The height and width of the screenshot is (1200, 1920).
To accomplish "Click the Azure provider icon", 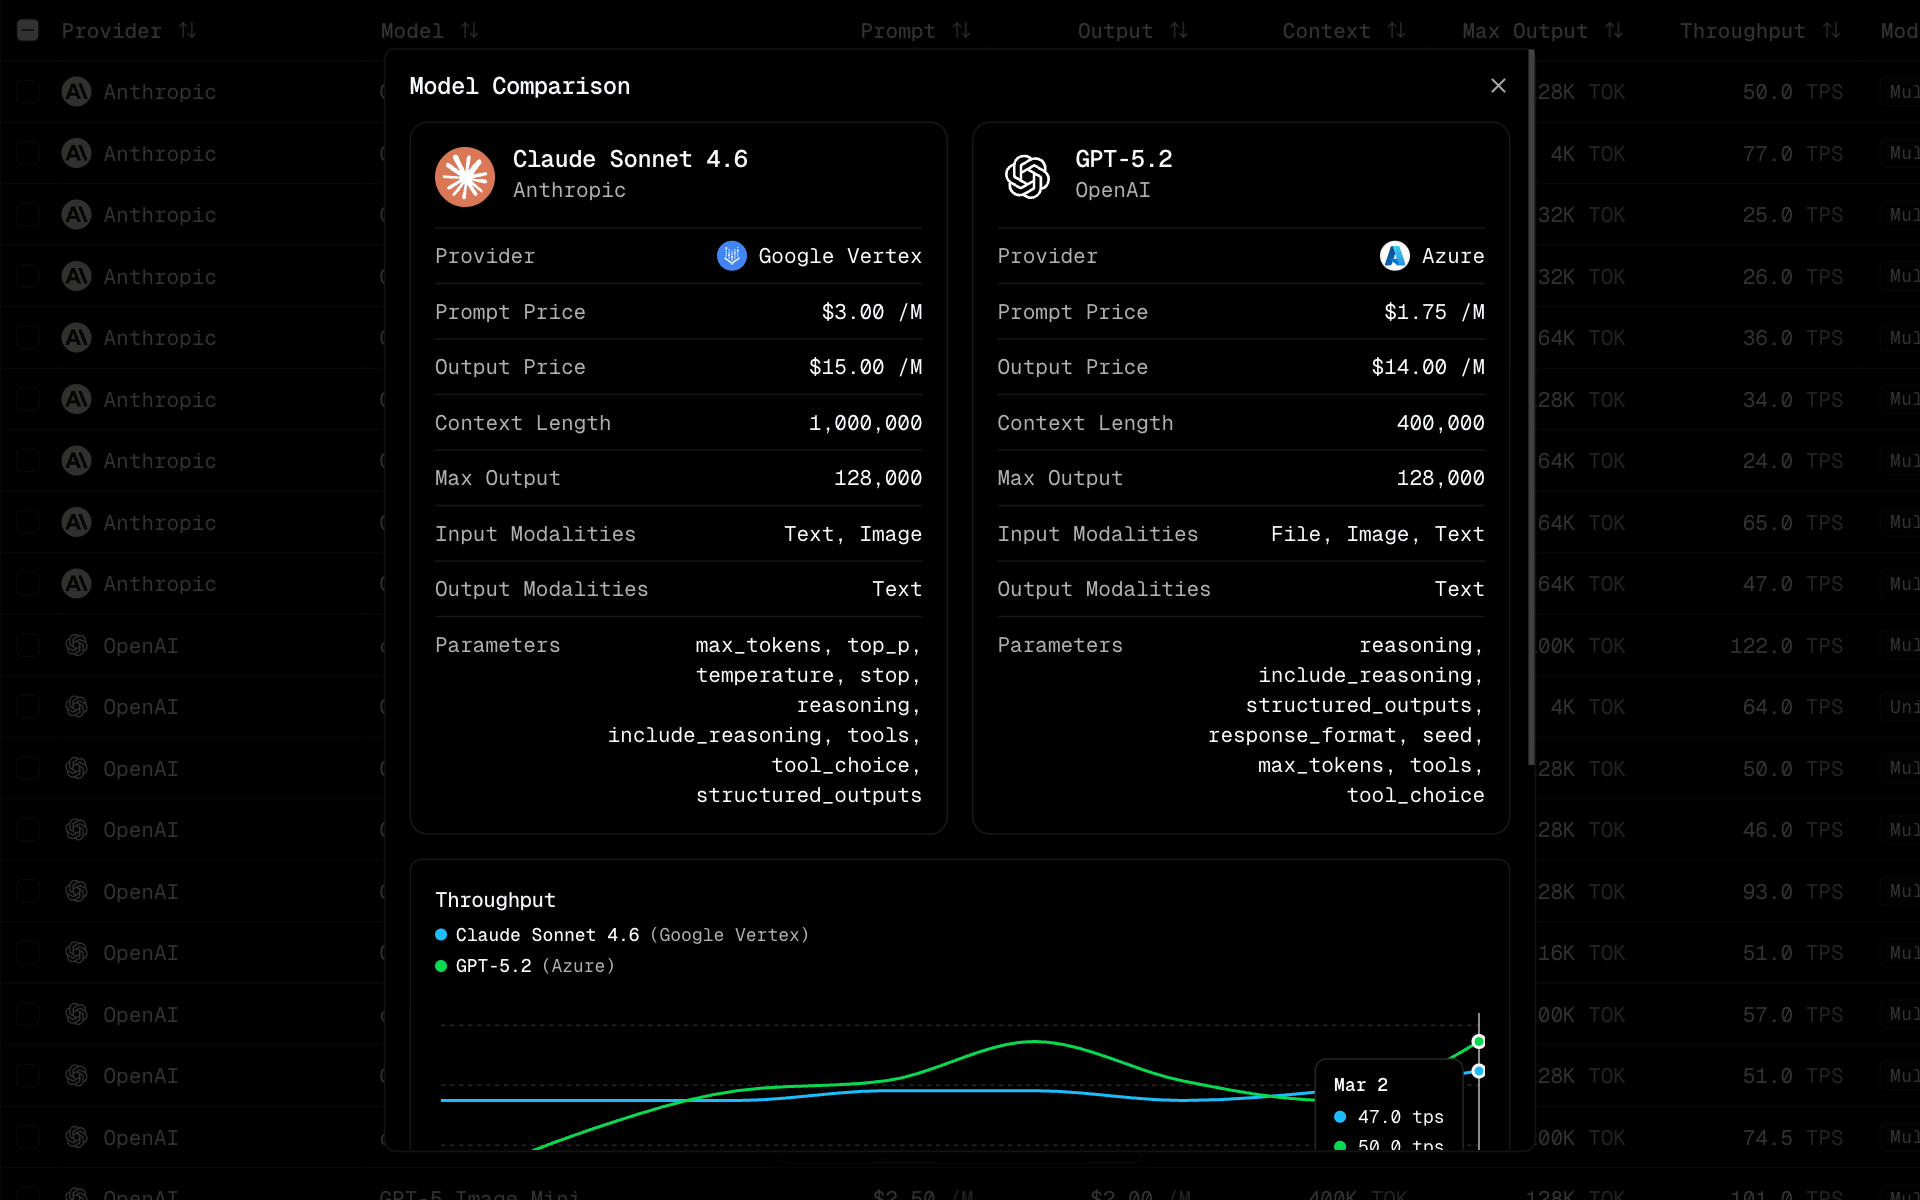I will click(1395, 256).
